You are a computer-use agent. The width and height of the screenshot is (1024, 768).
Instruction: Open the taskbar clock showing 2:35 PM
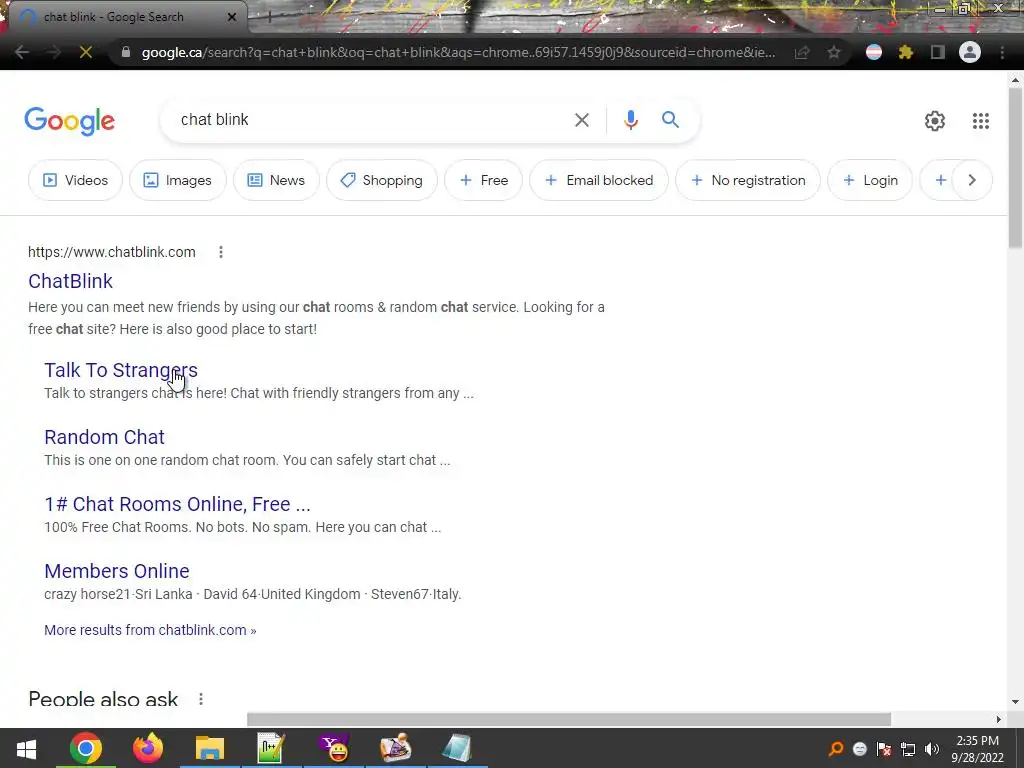[x=977, y=749]
